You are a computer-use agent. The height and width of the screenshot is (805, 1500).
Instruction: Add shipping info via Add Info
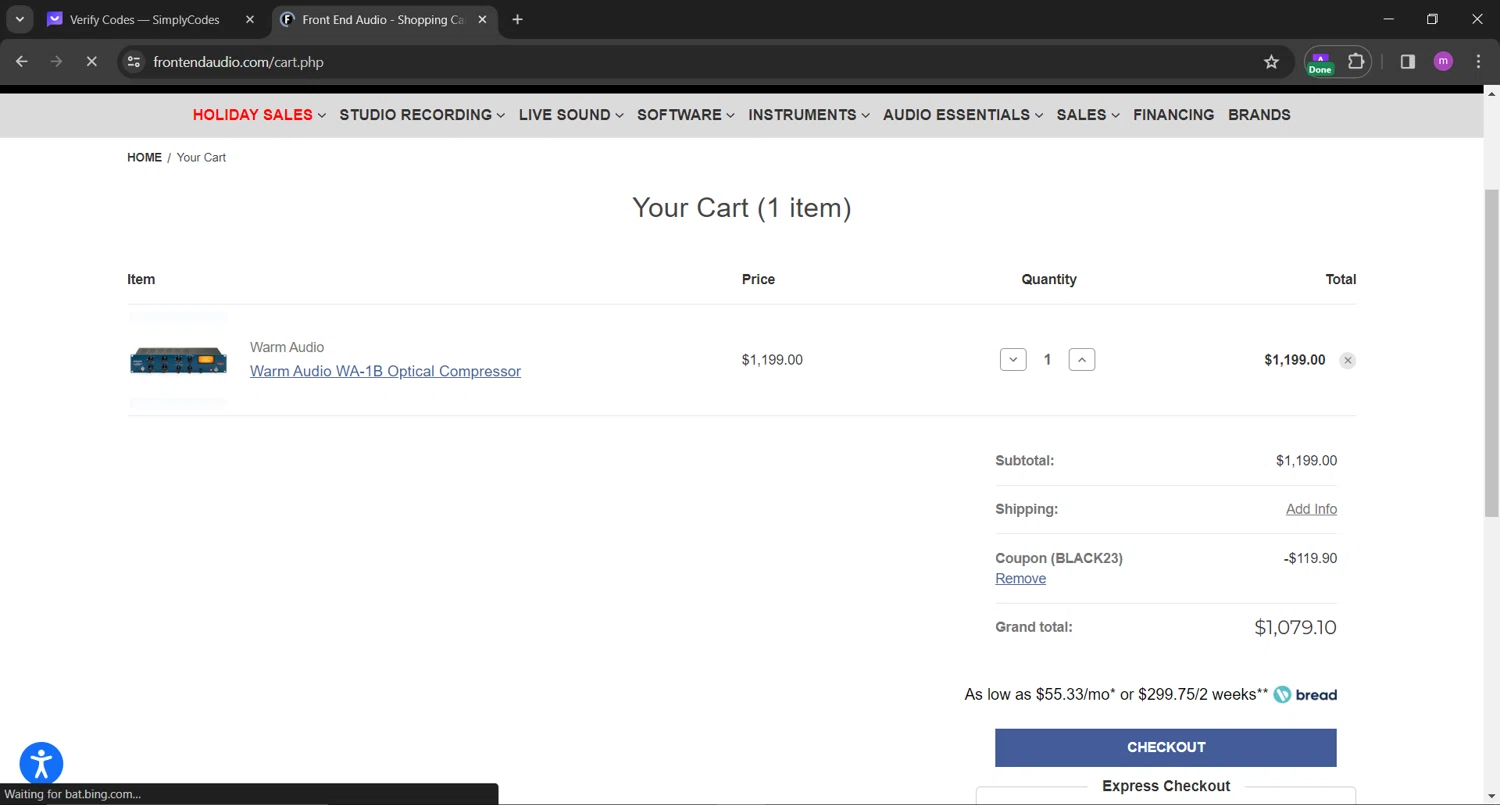[x=1311, y=509]
